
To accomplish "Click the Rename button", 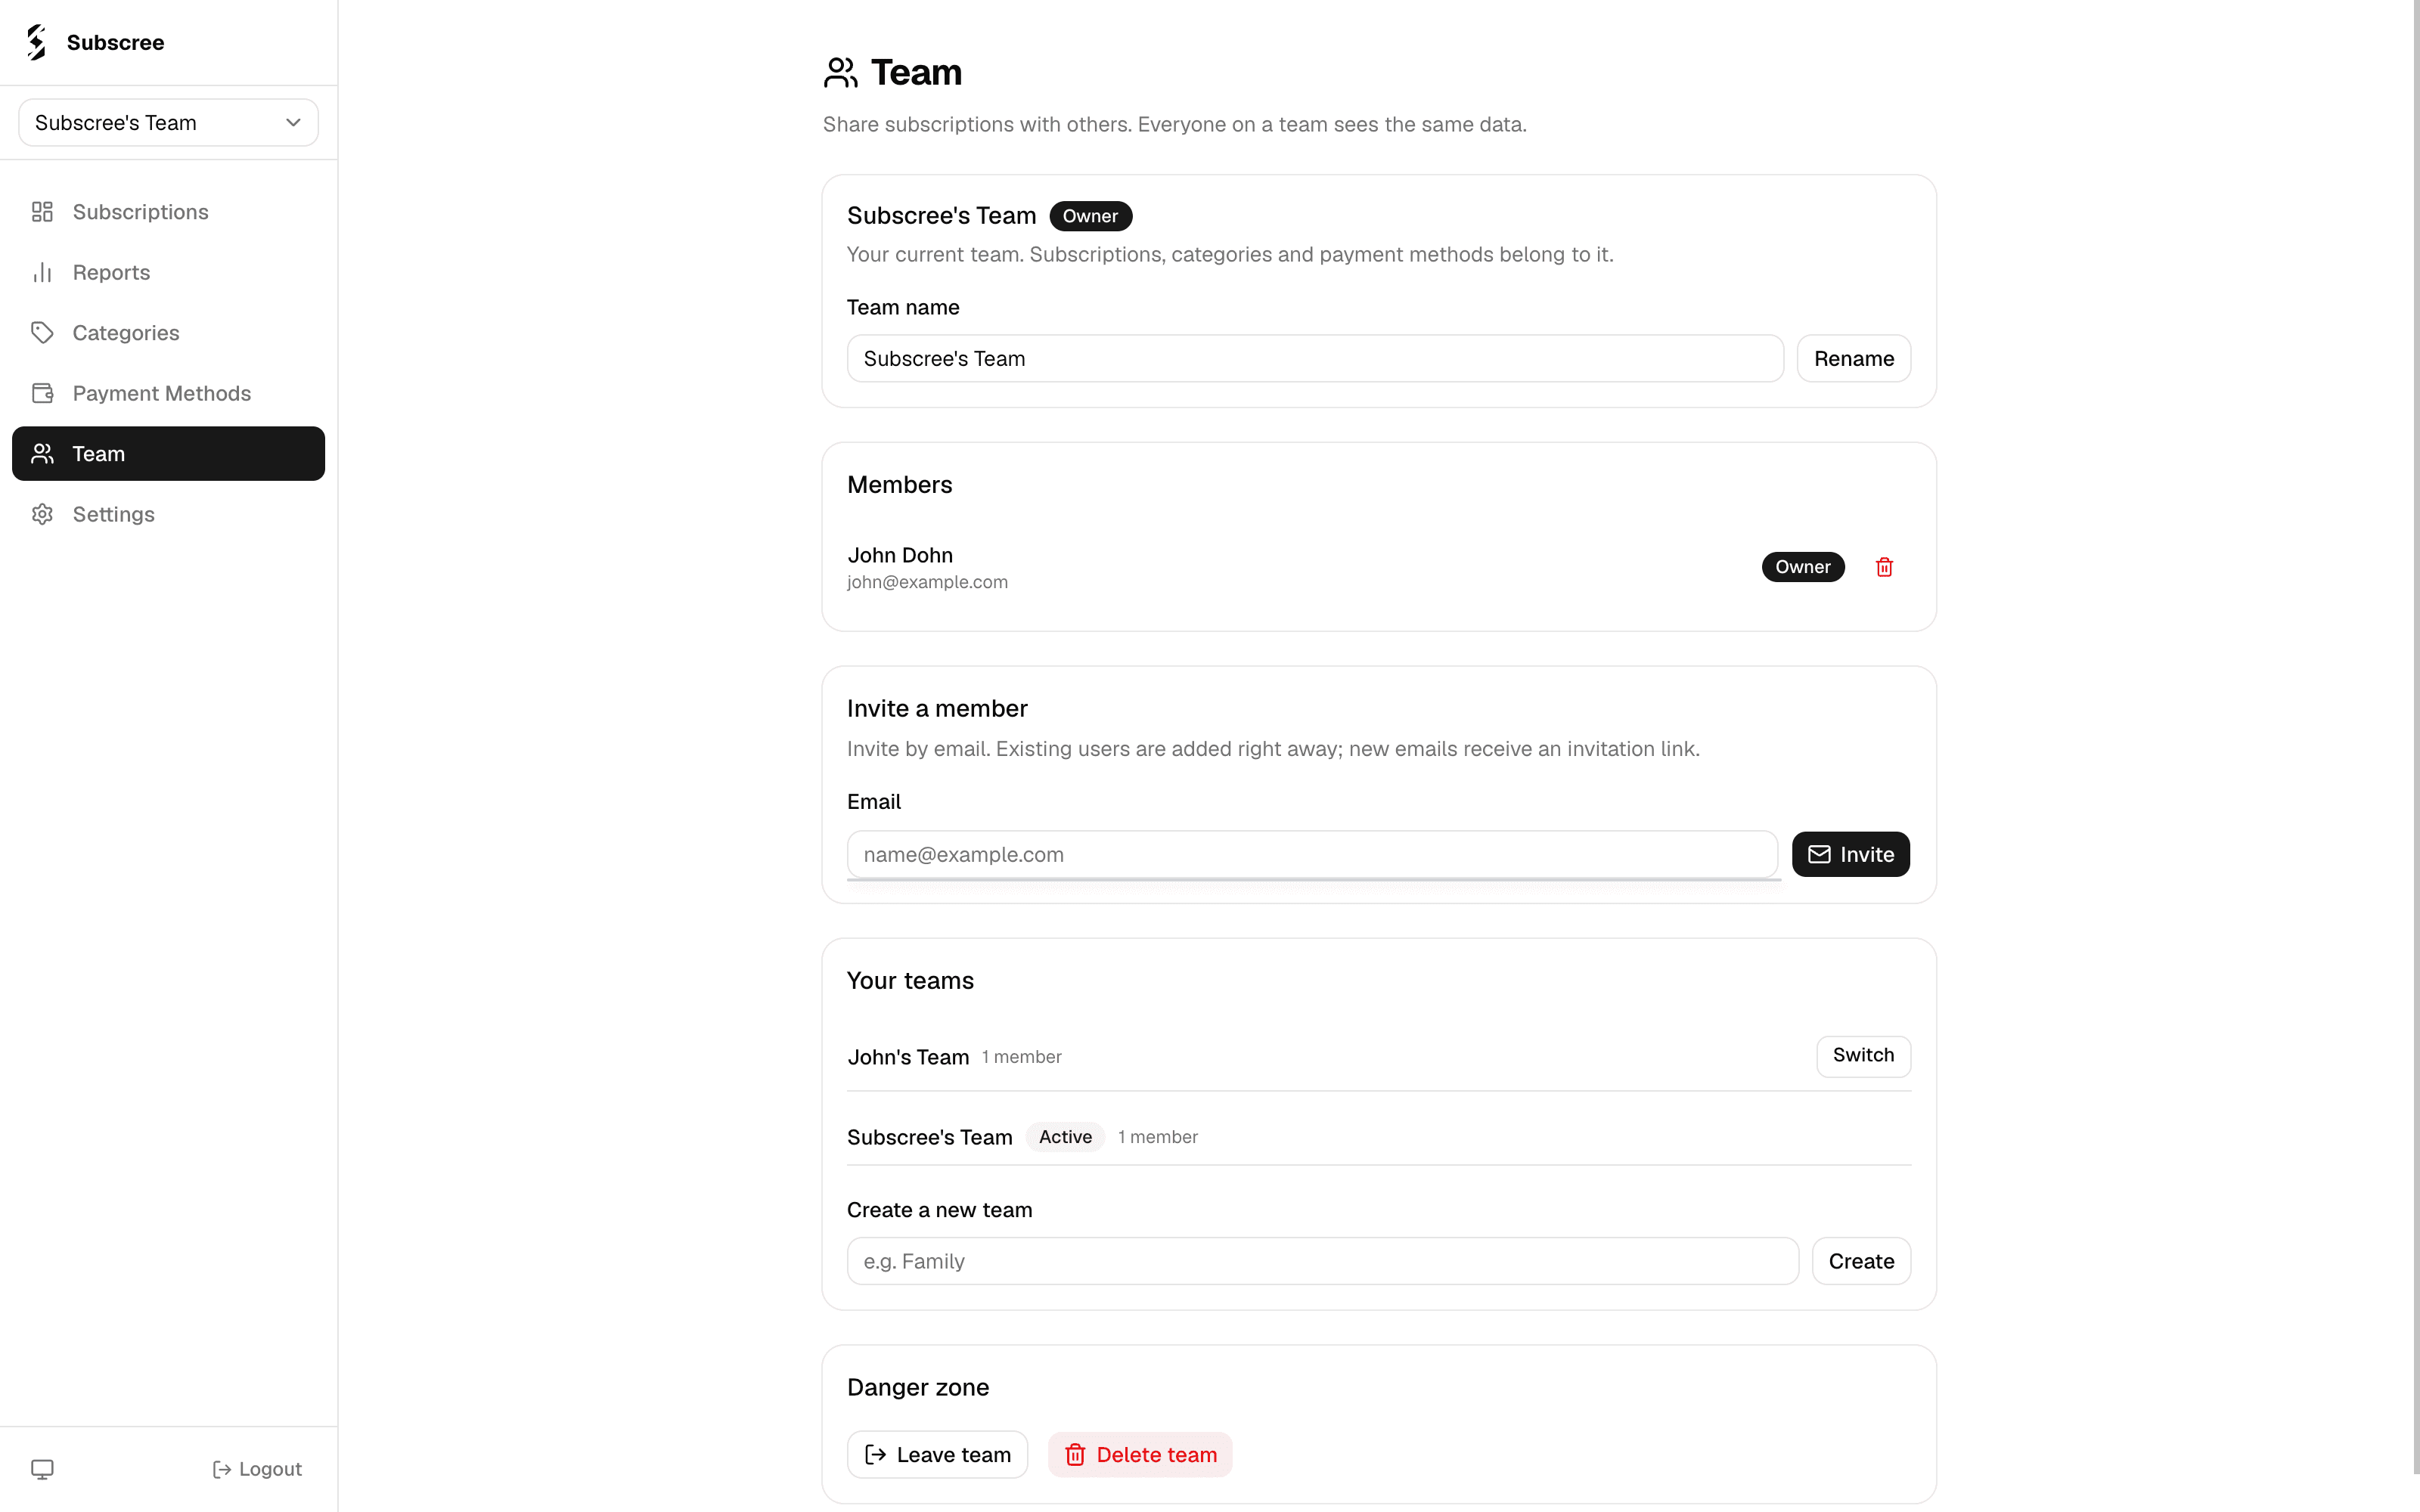I will 1853,358.
